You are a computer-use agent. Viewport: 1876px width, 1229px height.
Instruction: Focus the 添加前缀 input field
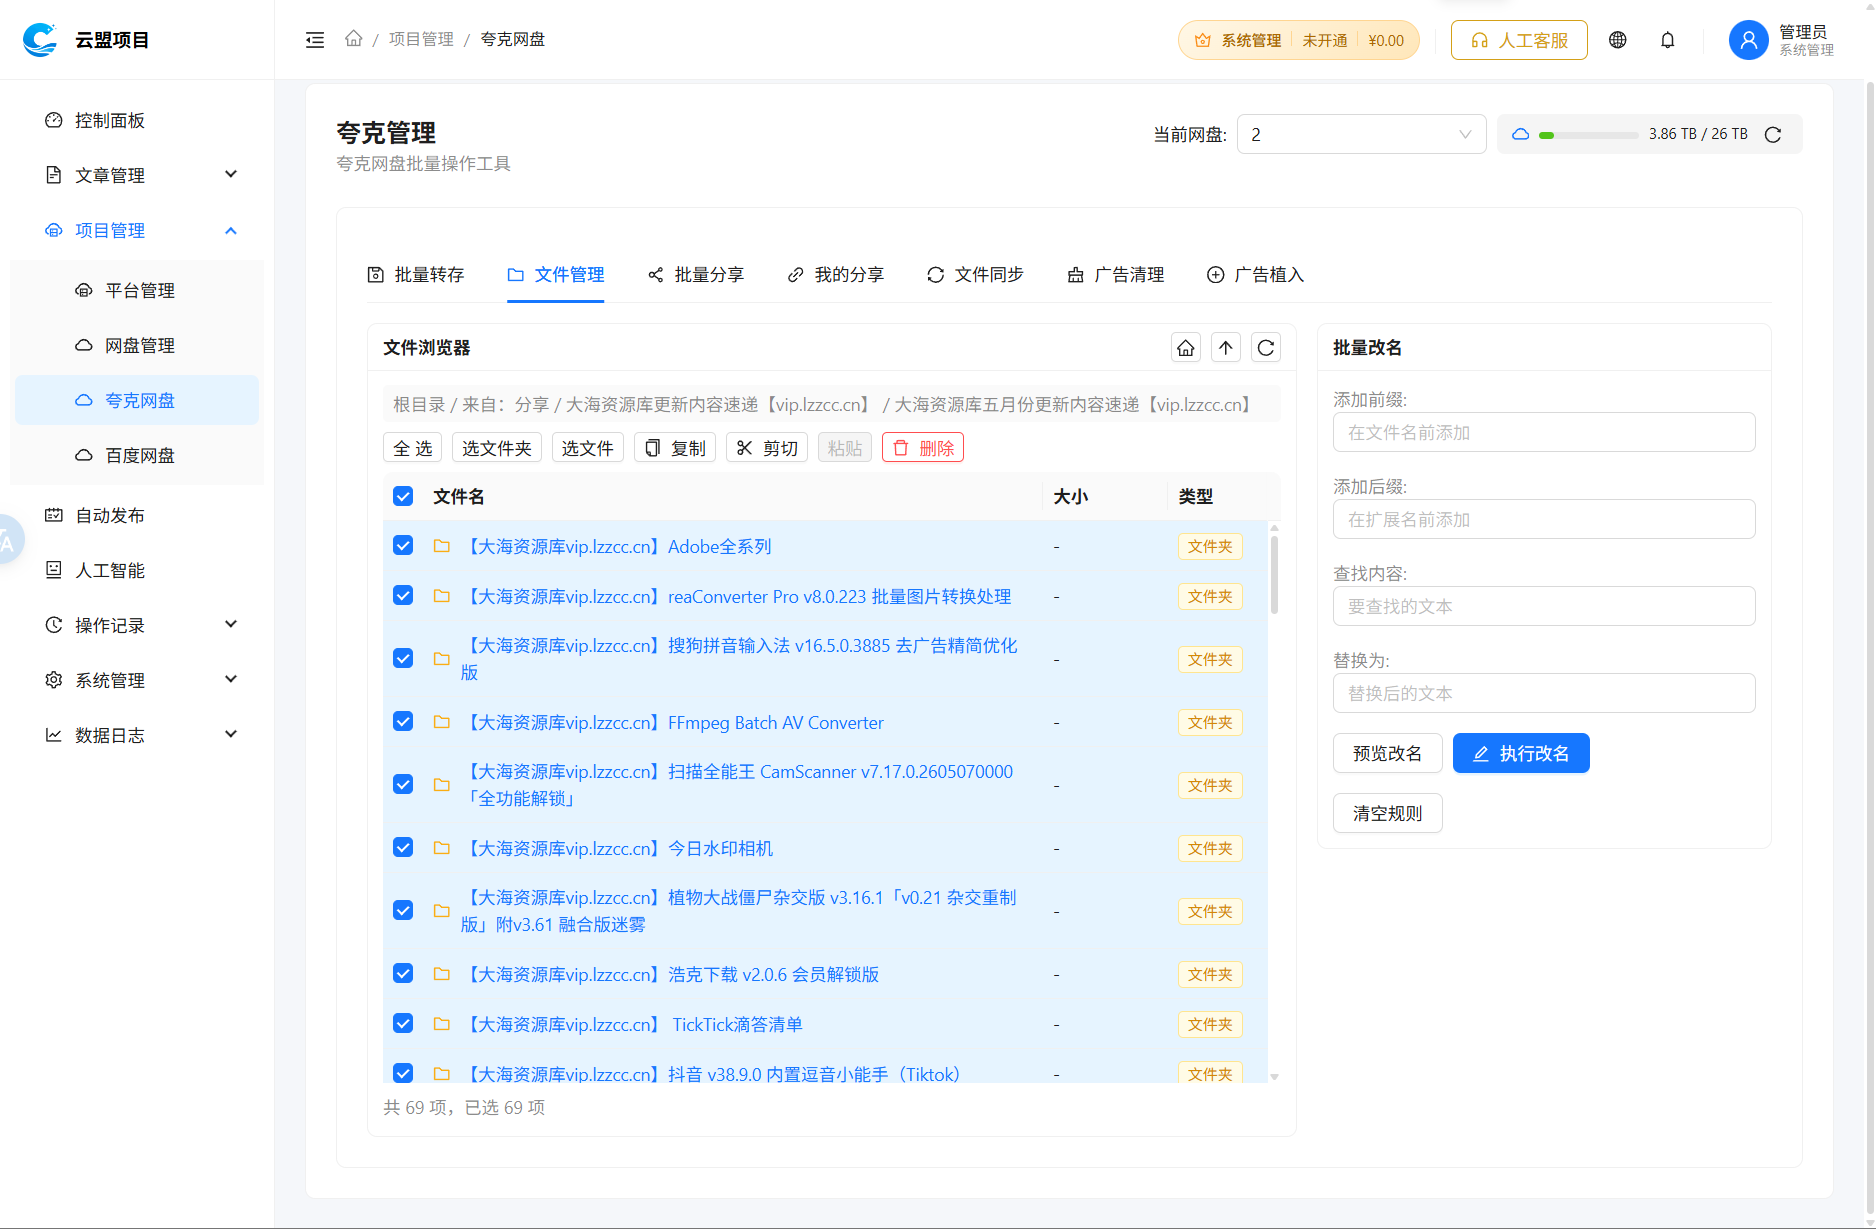[x=1544, y=432]
